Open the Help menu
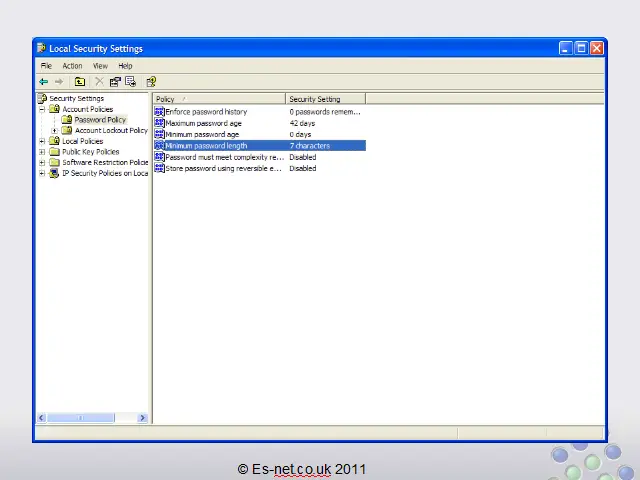Image resolution: width=640 pixels, height=480 pixels. (125, 66)
